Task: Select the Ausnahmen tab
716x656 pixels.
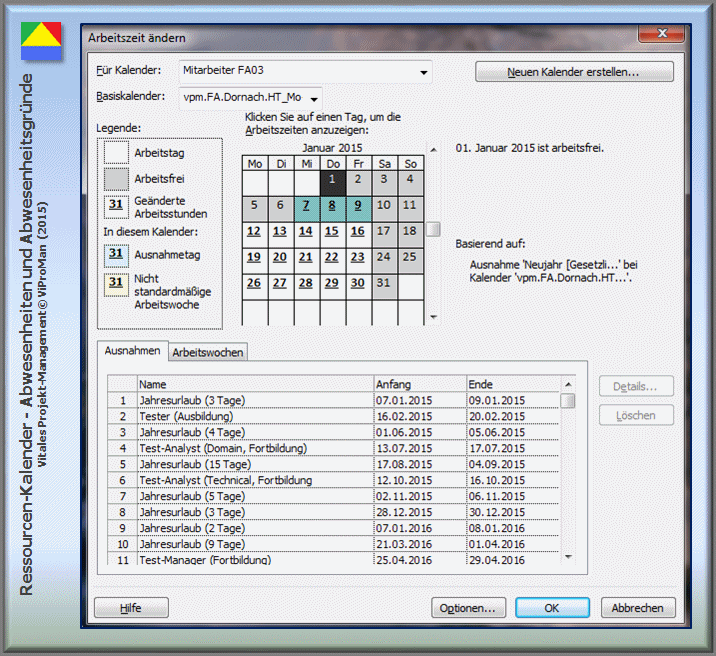Action: tap(132, 351)
